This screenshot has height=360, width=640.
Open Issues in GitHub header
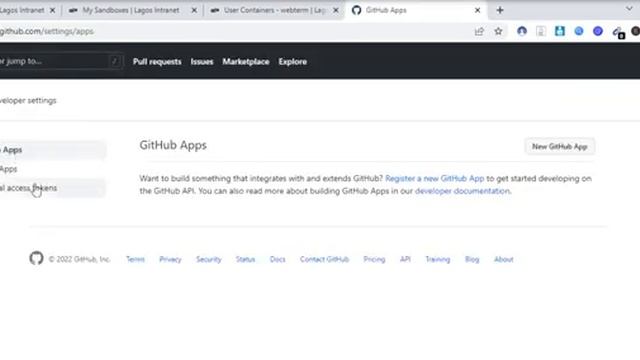[x=202, y=62]
